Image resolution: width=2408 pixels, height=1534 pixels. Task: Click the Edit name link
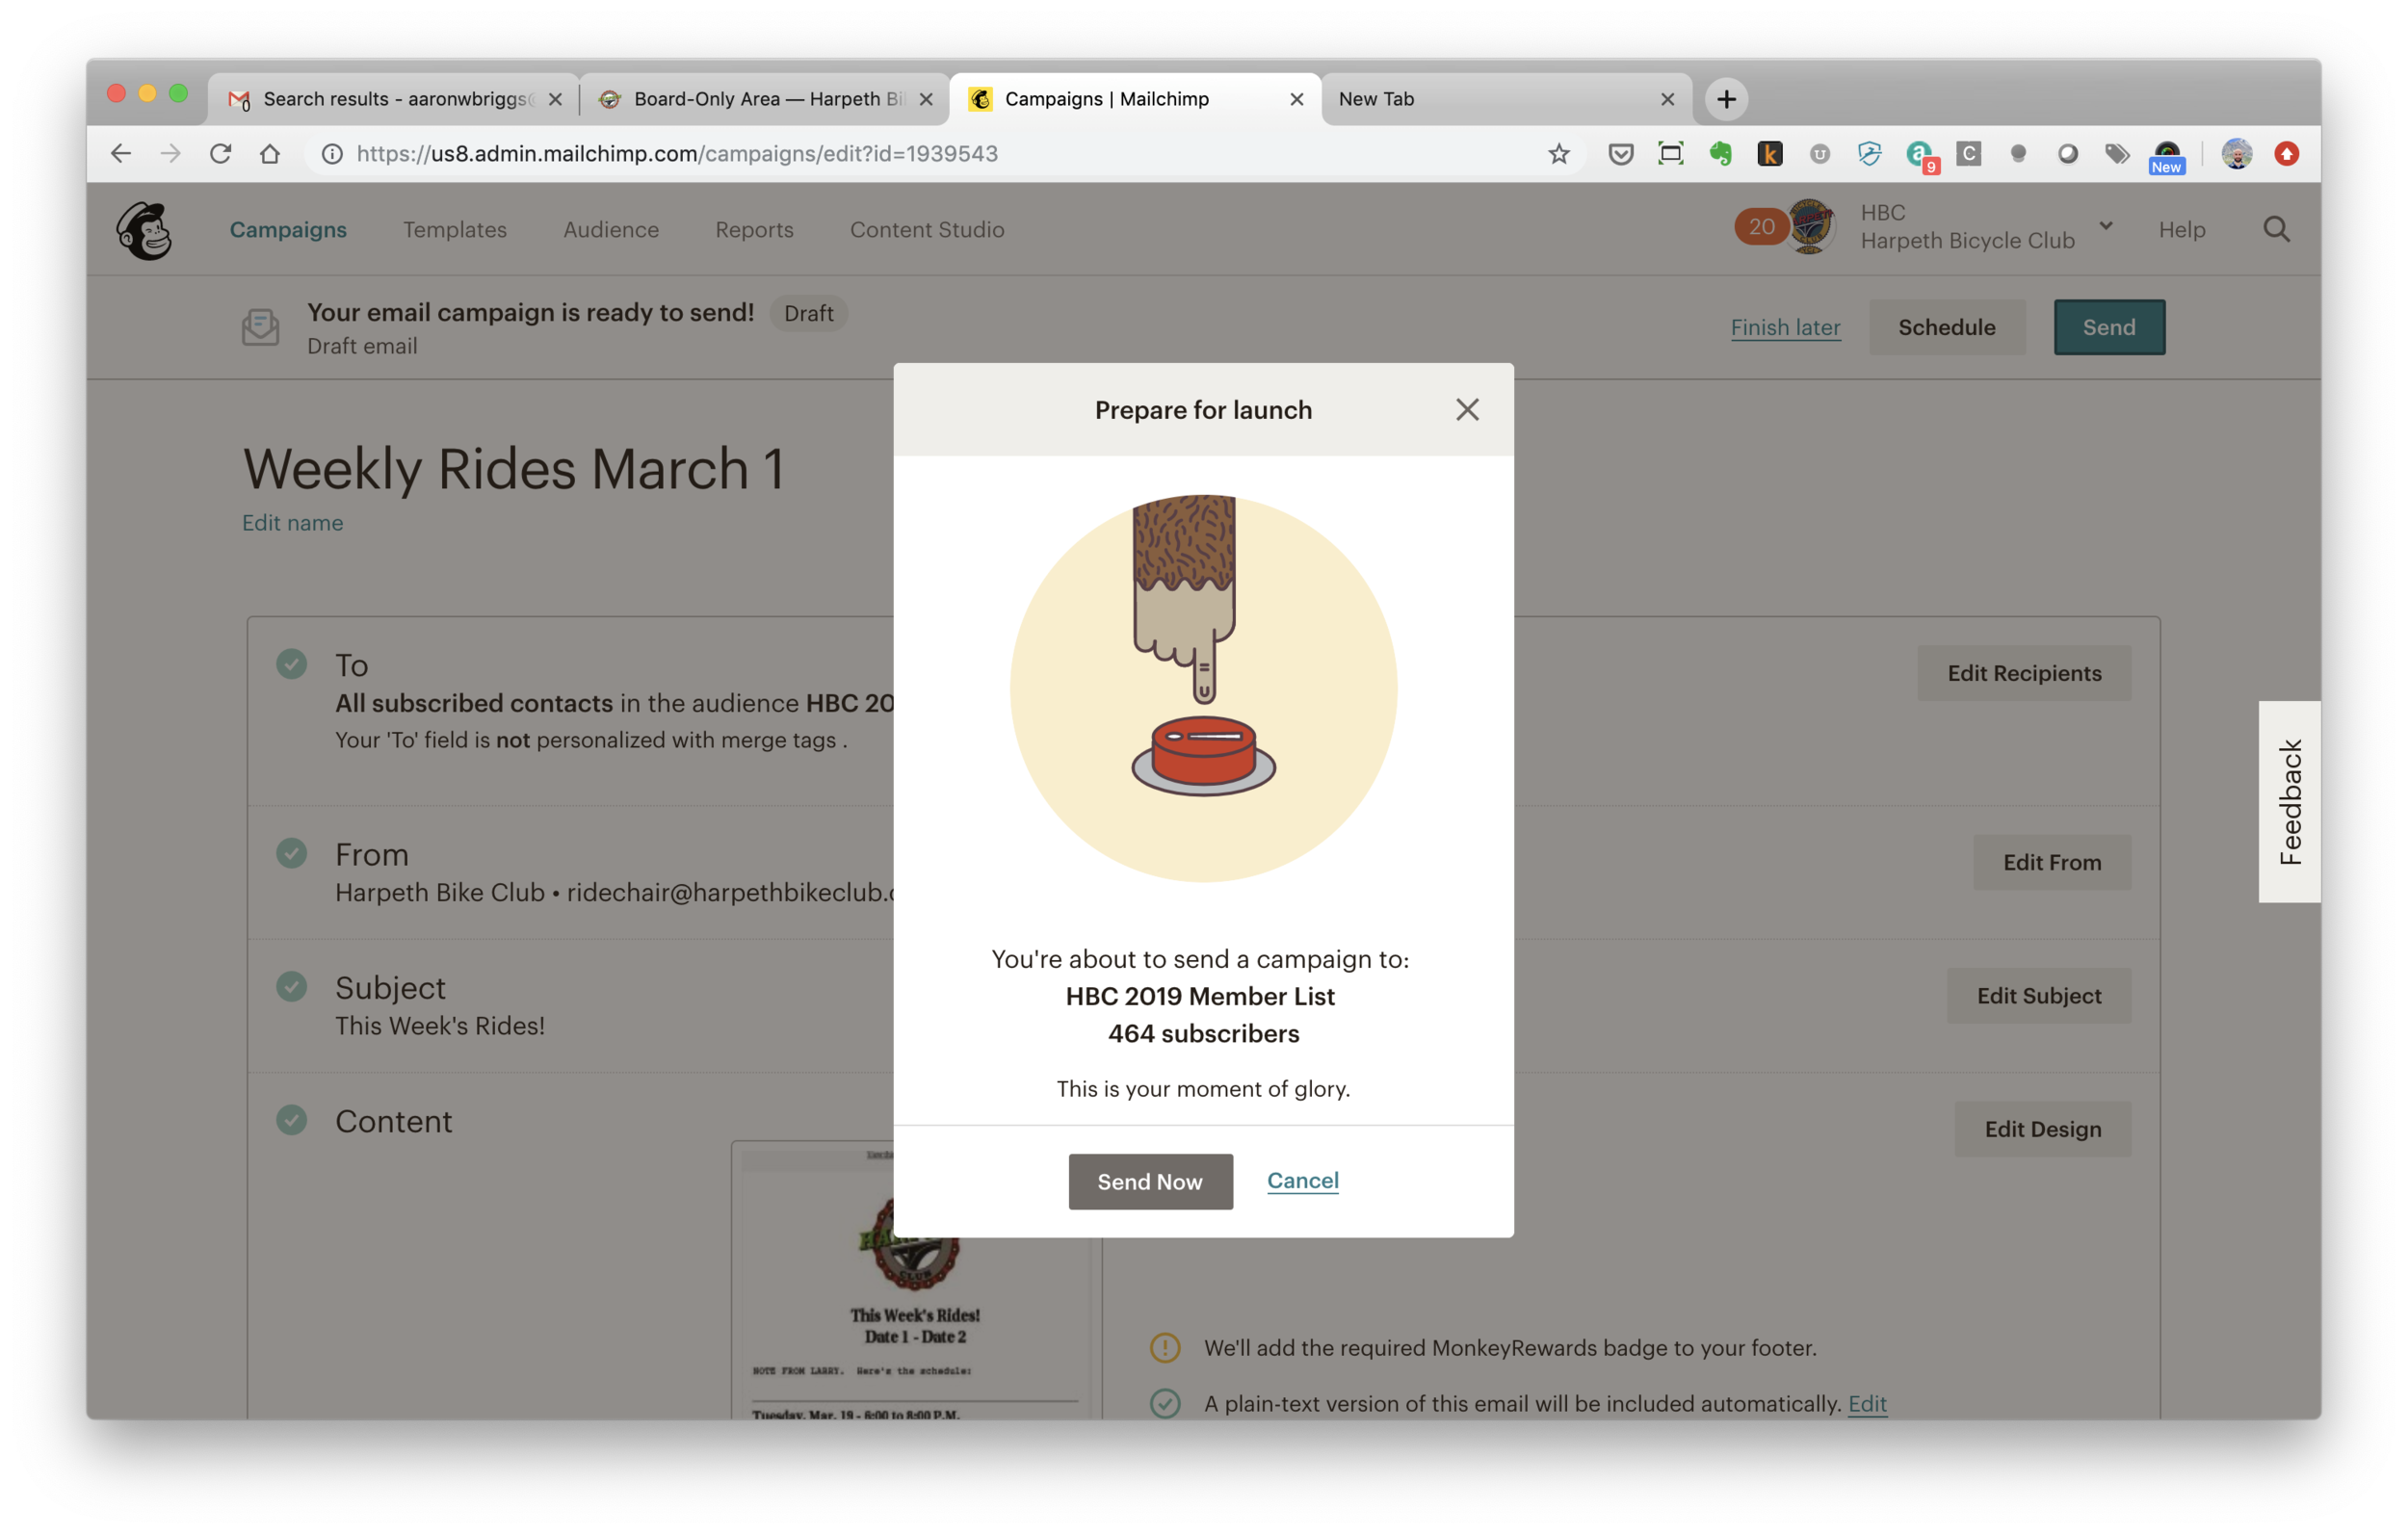pos(292,523)
